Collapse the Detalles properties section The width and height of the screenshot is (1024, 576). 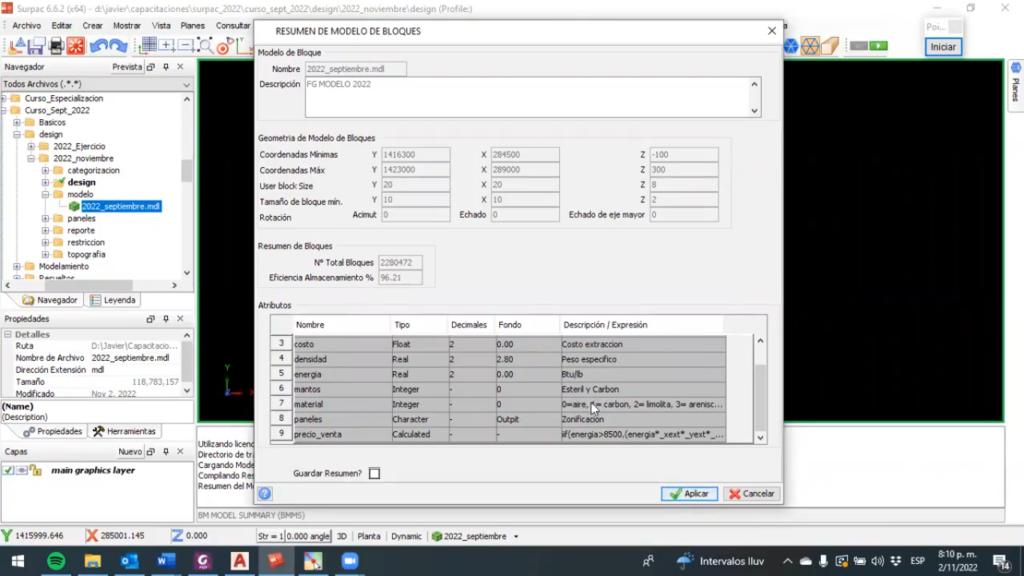(x=8, y=334)
